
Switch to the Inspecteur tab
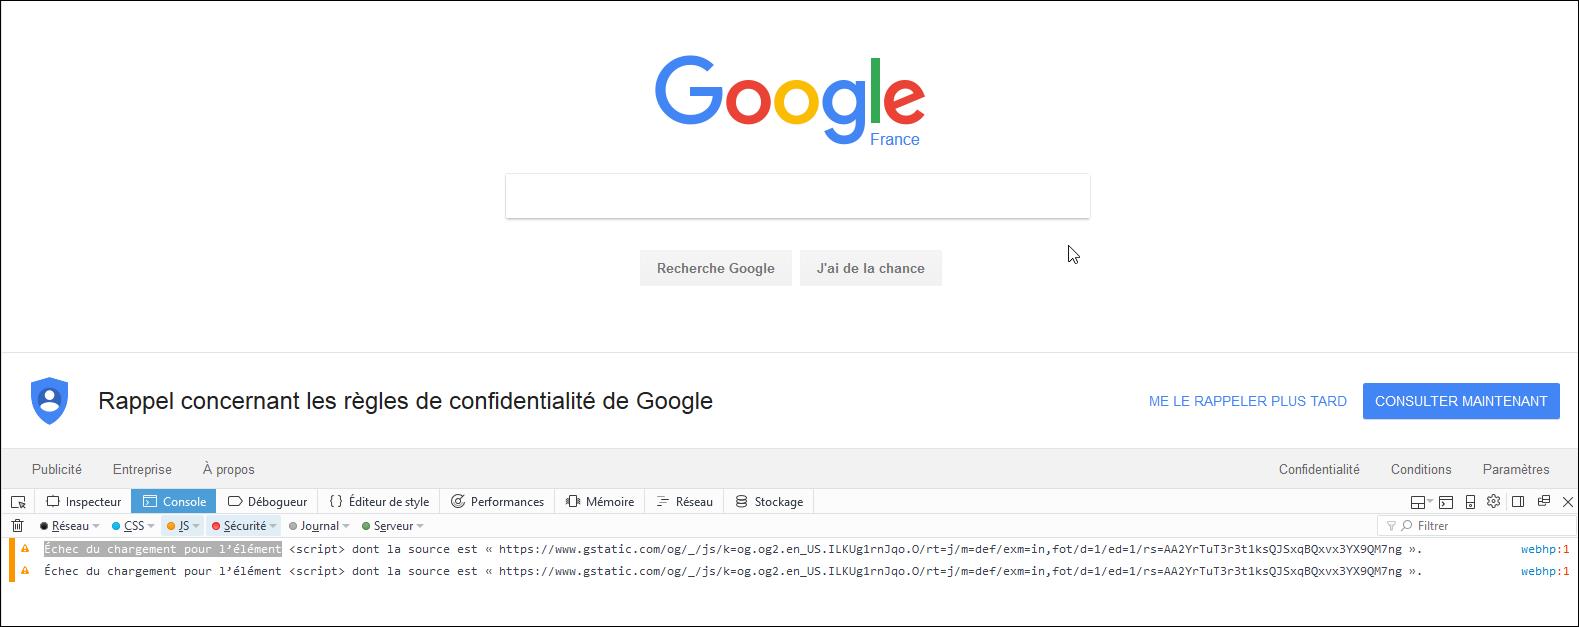[84, 502]
